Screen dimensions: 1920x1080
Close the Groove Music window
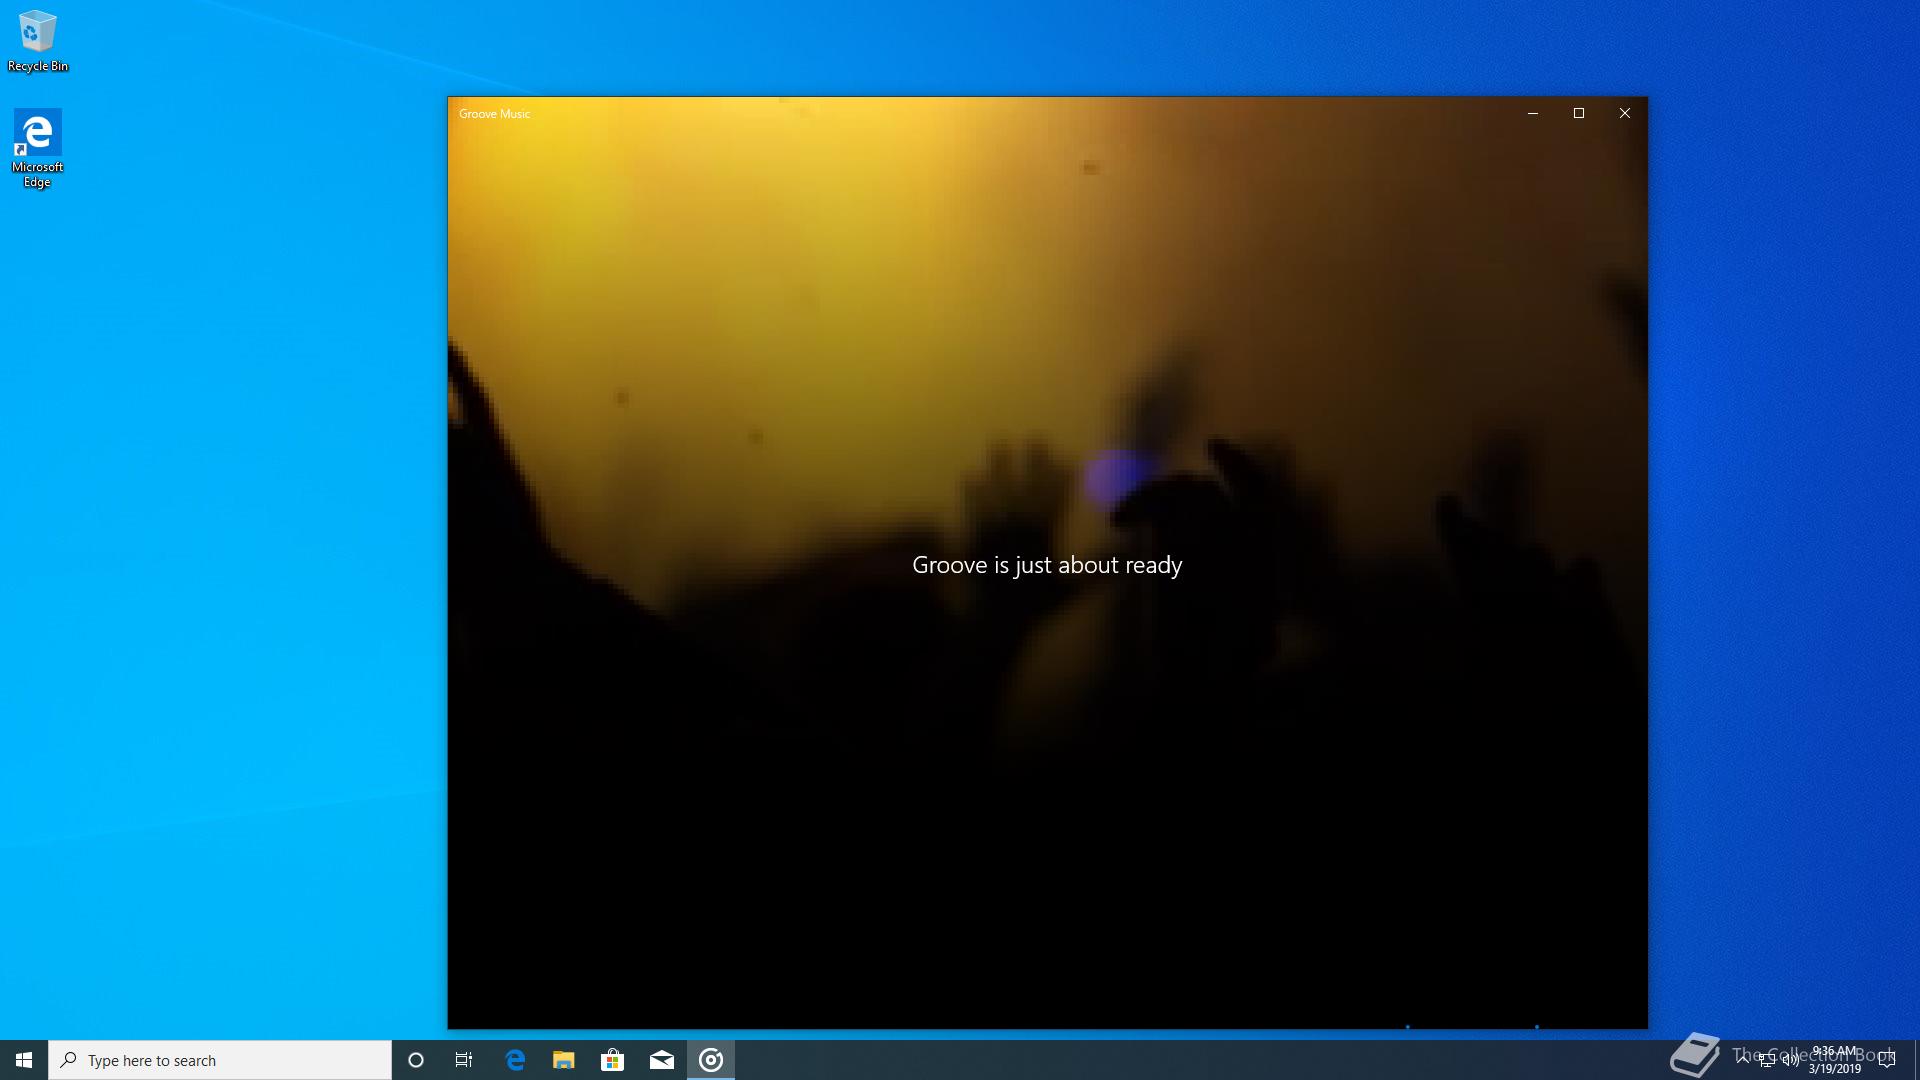click(1625, 113)
